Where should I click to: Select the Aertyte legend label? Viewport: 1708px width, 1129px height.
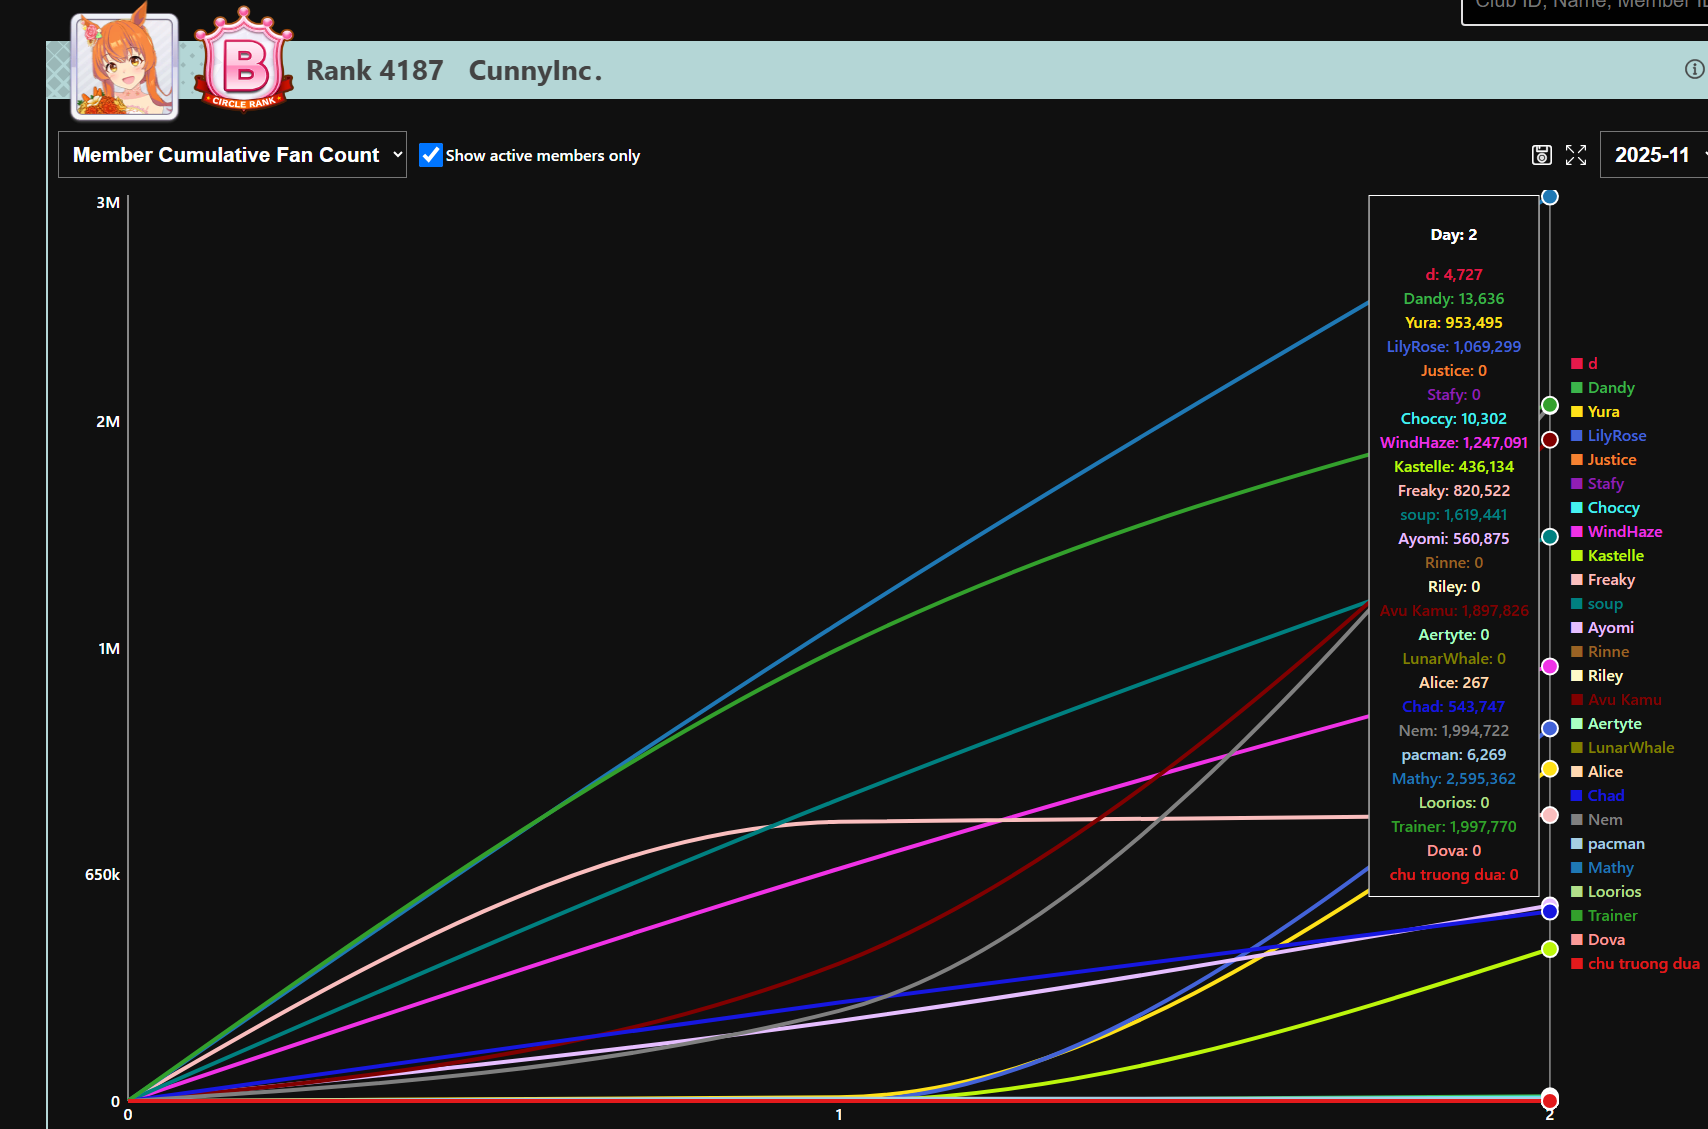[1615, 724]
